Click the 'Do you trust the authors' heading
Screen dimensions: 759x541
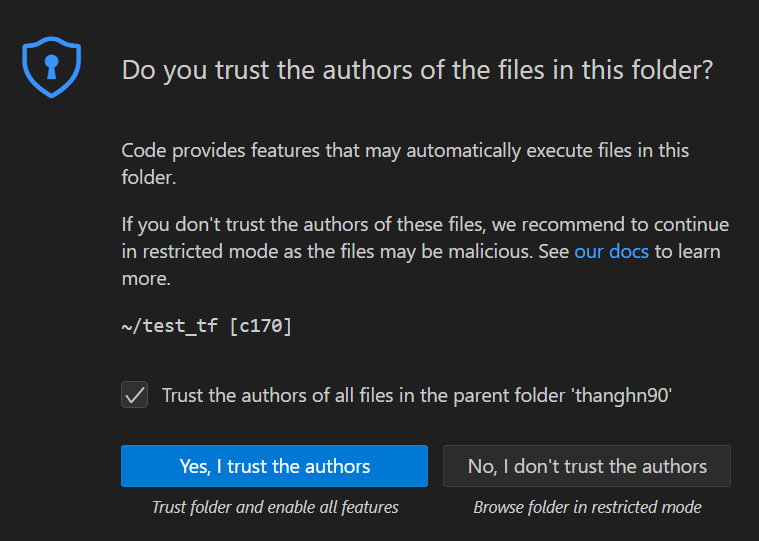pos(417,70)
